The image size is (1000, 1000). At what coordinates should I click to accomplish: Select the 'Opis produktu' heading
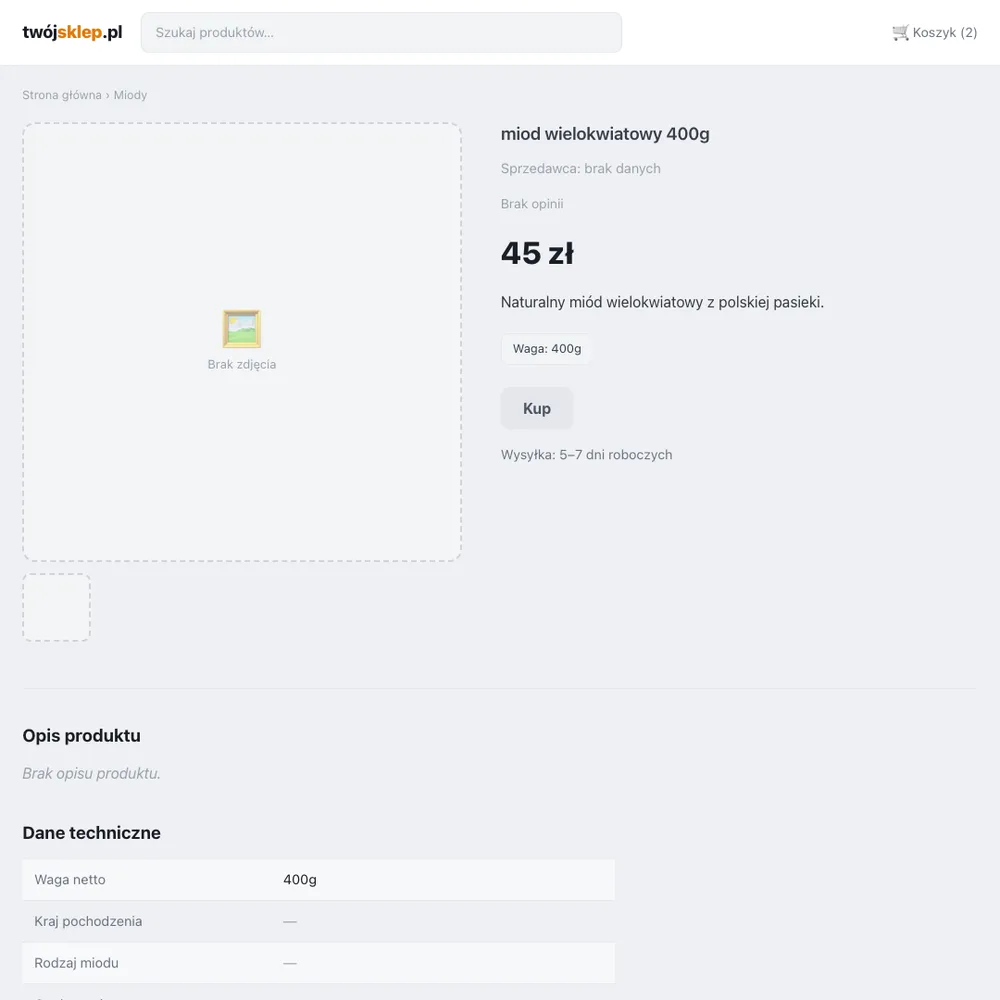click(82, 735)
